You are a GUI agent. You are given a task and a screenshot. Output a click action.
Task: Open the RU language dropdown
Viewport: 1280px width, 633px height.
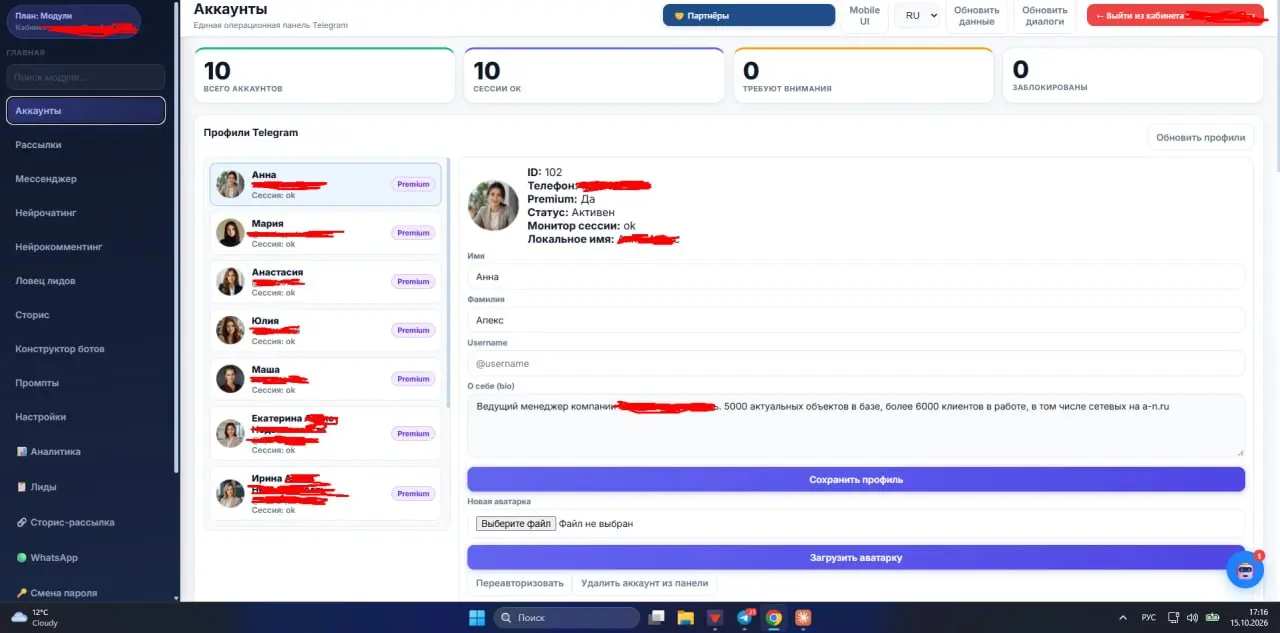[x=917, y=16]
